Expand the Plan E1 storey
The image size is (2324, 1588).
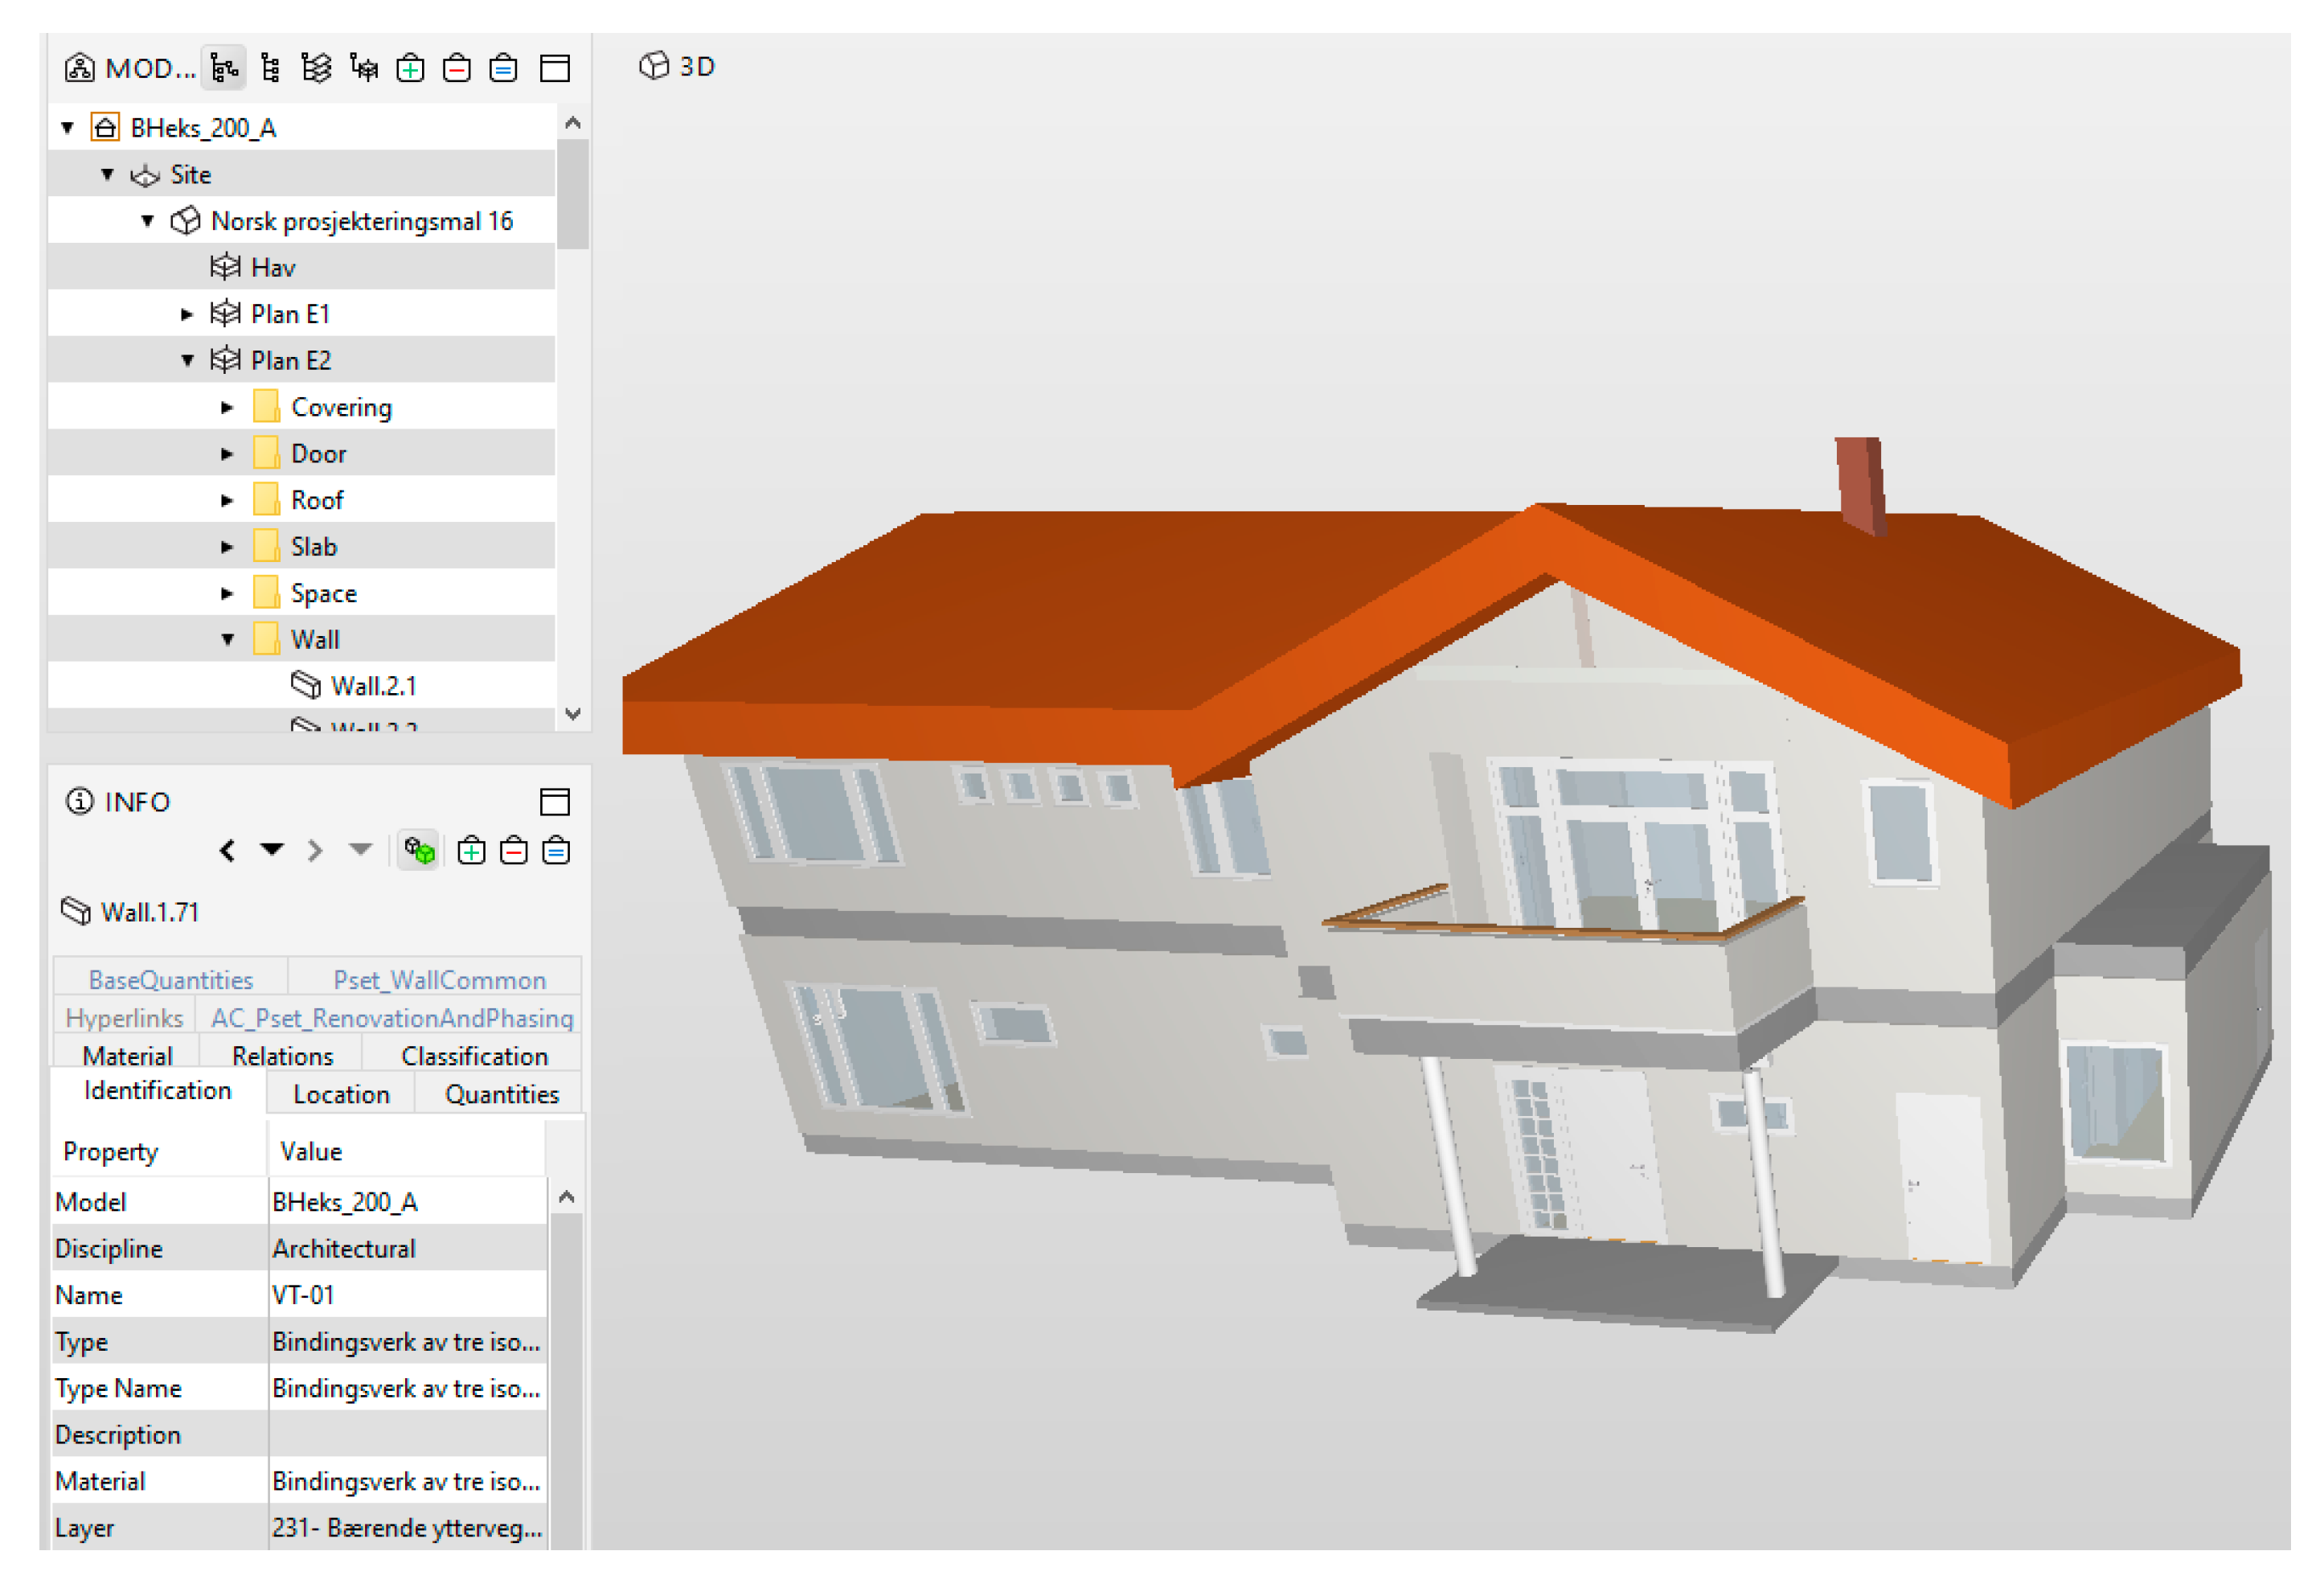(x=187, y=314)
